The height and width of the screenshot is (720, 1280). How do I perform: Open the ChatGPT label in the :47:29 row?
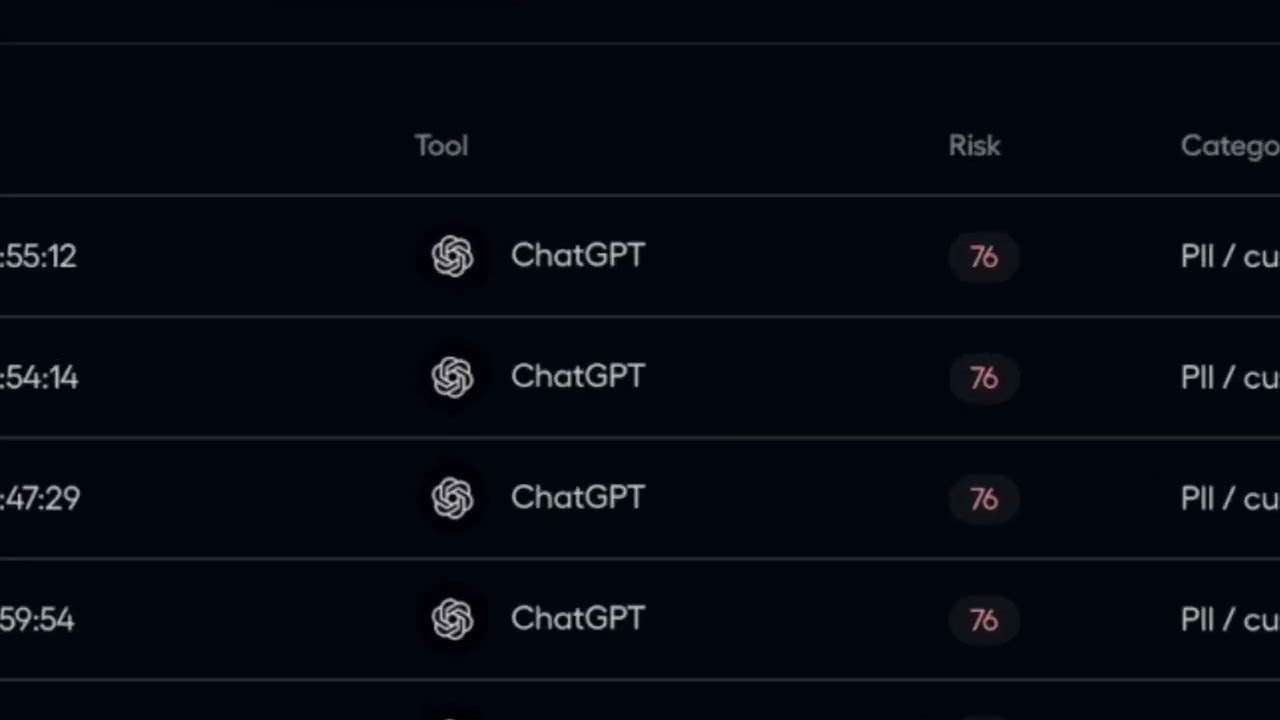coord(578,498)
